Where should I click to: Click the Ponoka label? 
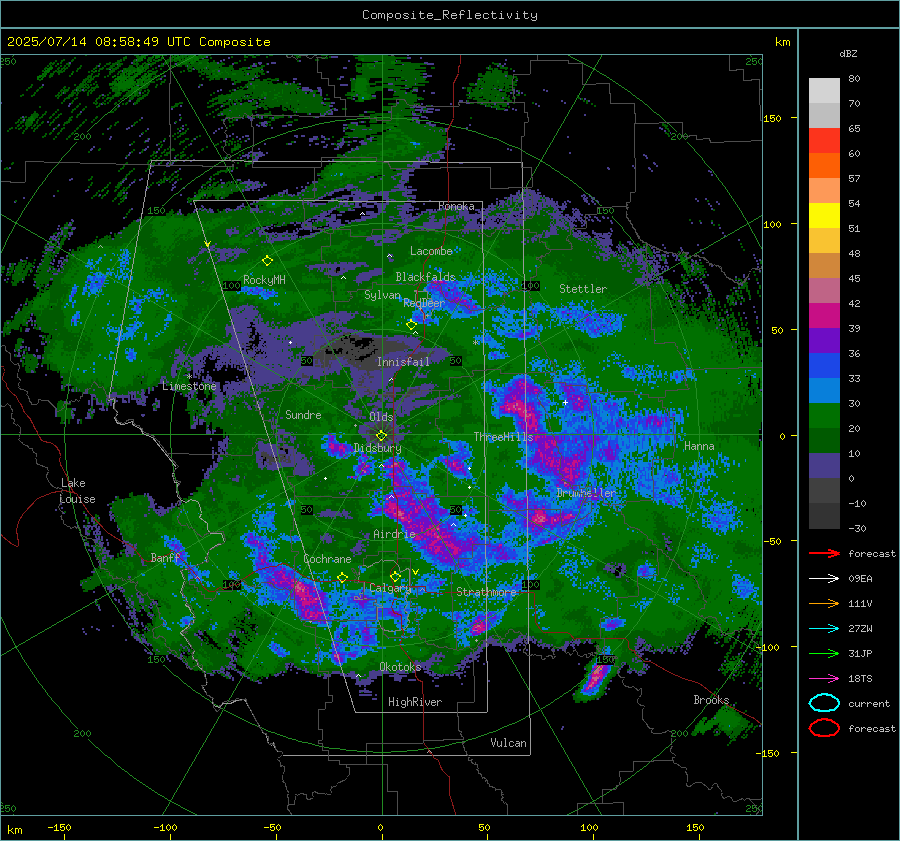pyautogui.click(x=456, y=206)
